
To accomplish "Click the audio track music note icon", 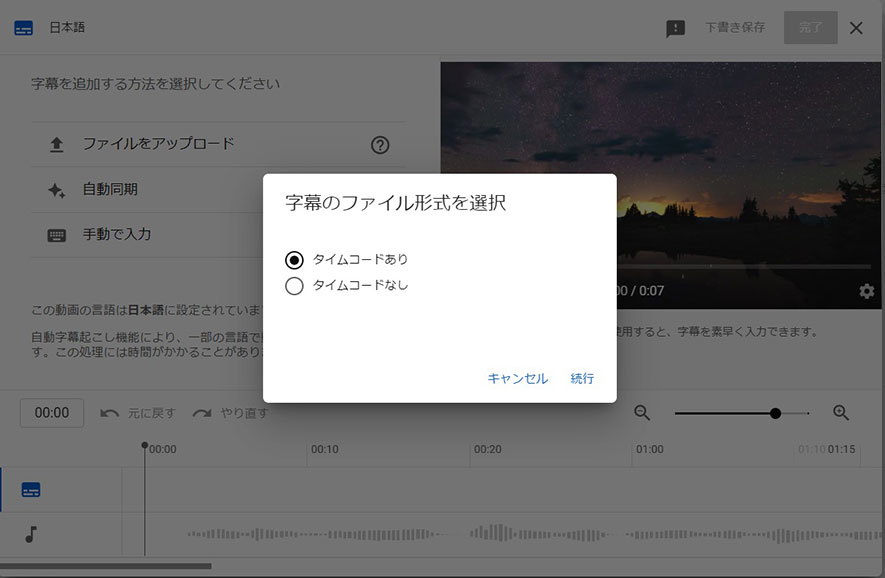I will pos(31,534).
